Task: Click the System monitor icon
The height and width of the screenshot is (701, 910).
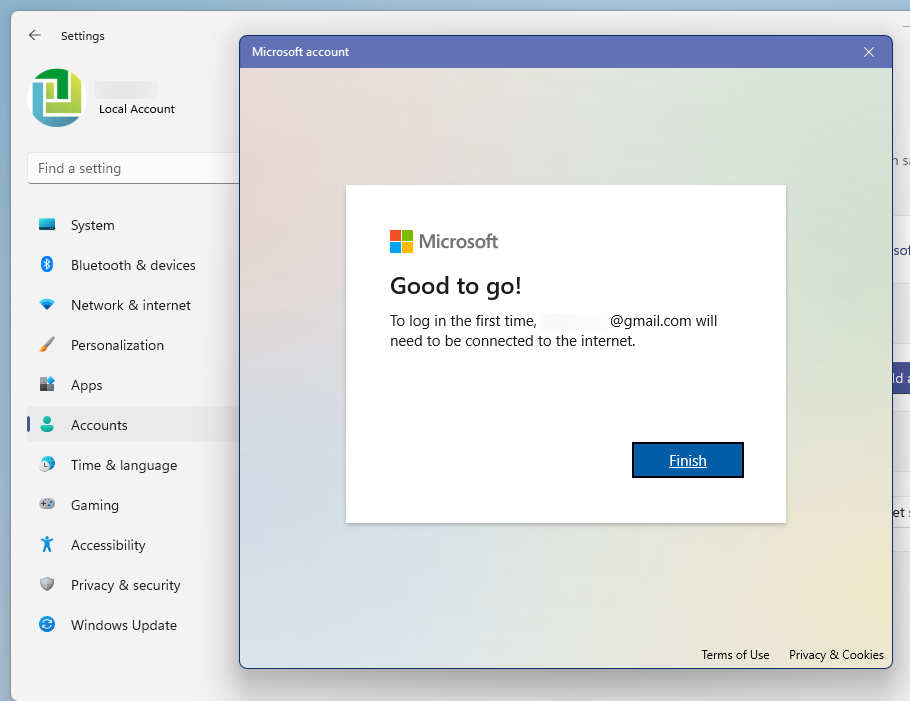Action: tap(47, 225)
